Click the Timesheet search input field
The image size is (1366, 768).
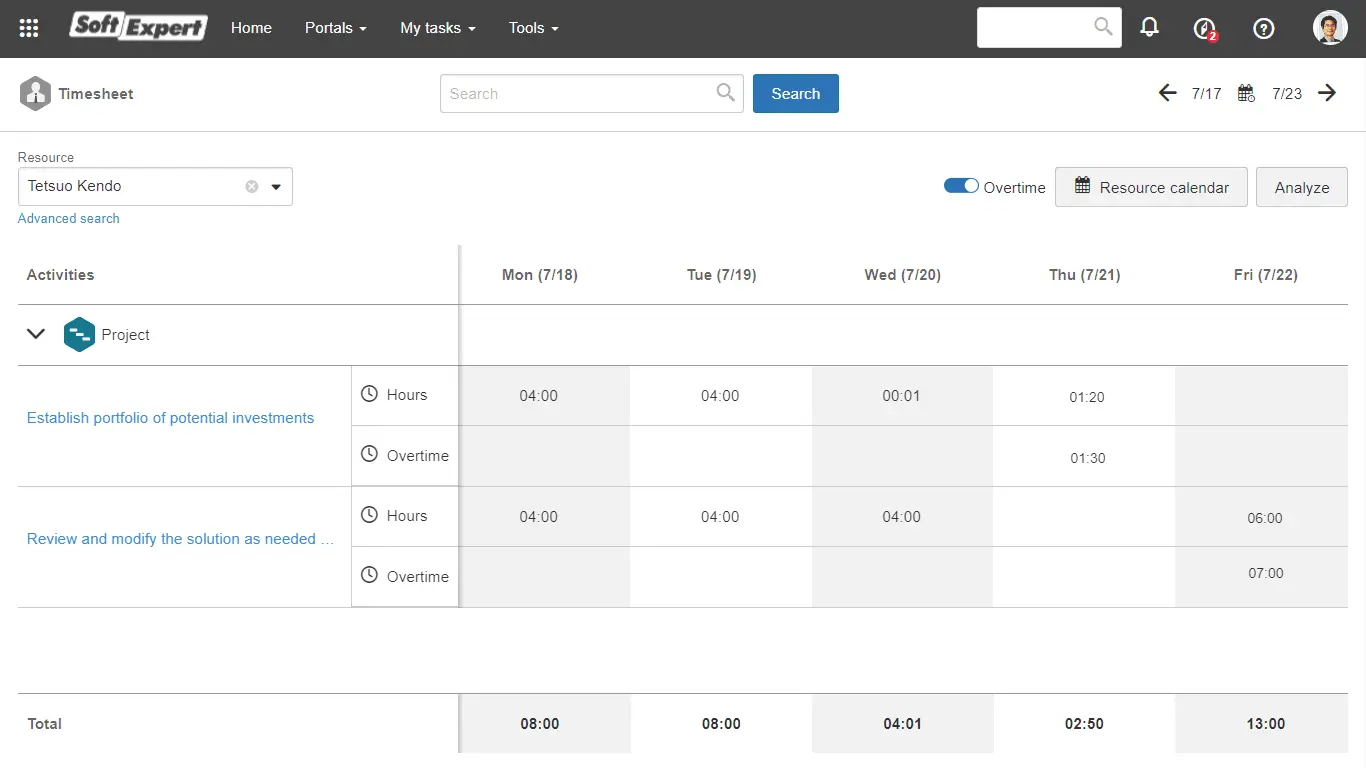coord(580,93)
